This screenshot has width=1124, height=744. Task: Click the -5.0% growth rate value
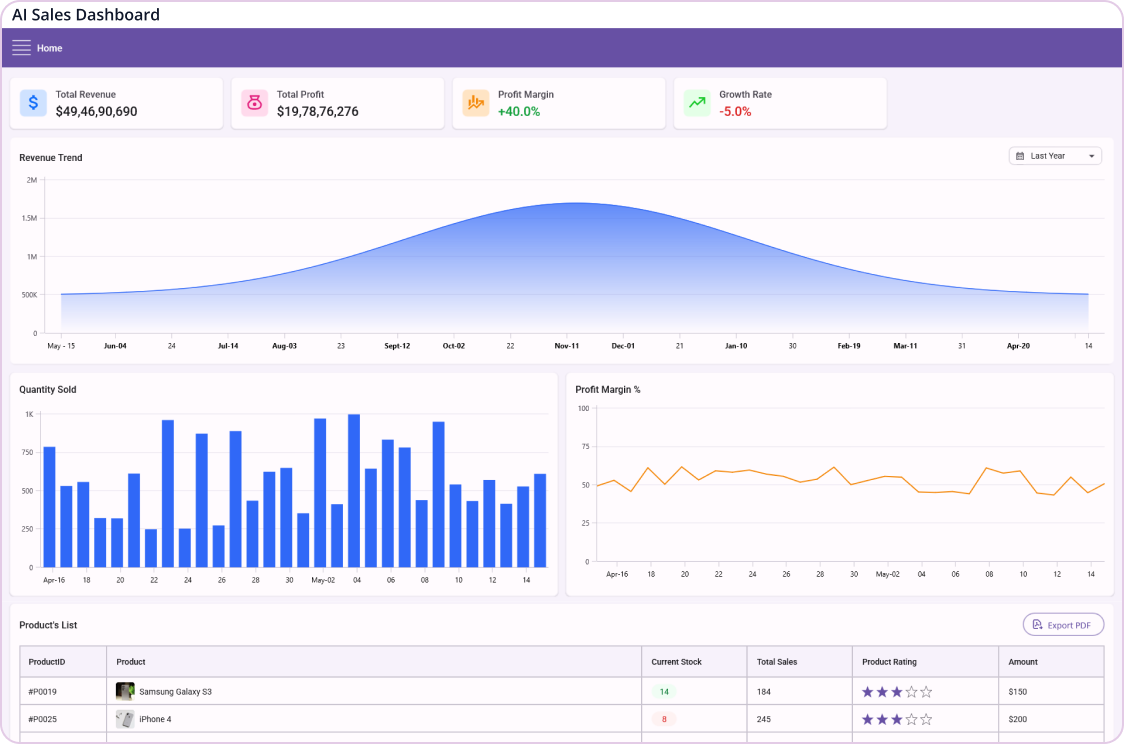tap(735, 111)
